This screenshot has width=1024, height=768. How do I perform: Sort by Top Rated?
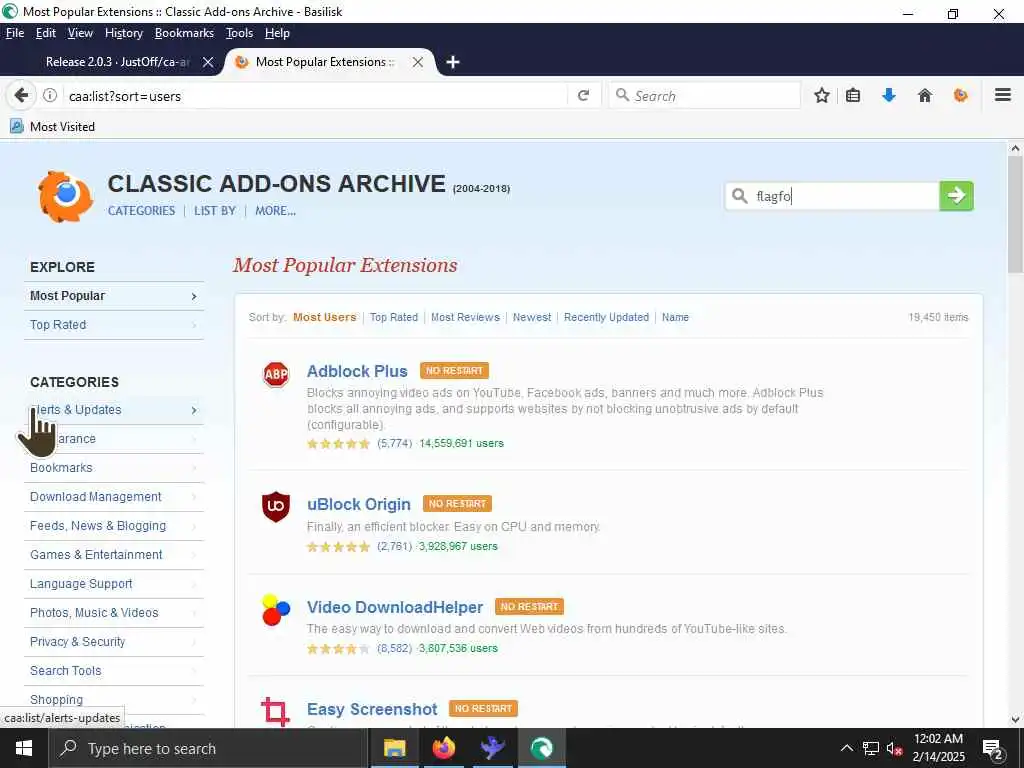394,317
